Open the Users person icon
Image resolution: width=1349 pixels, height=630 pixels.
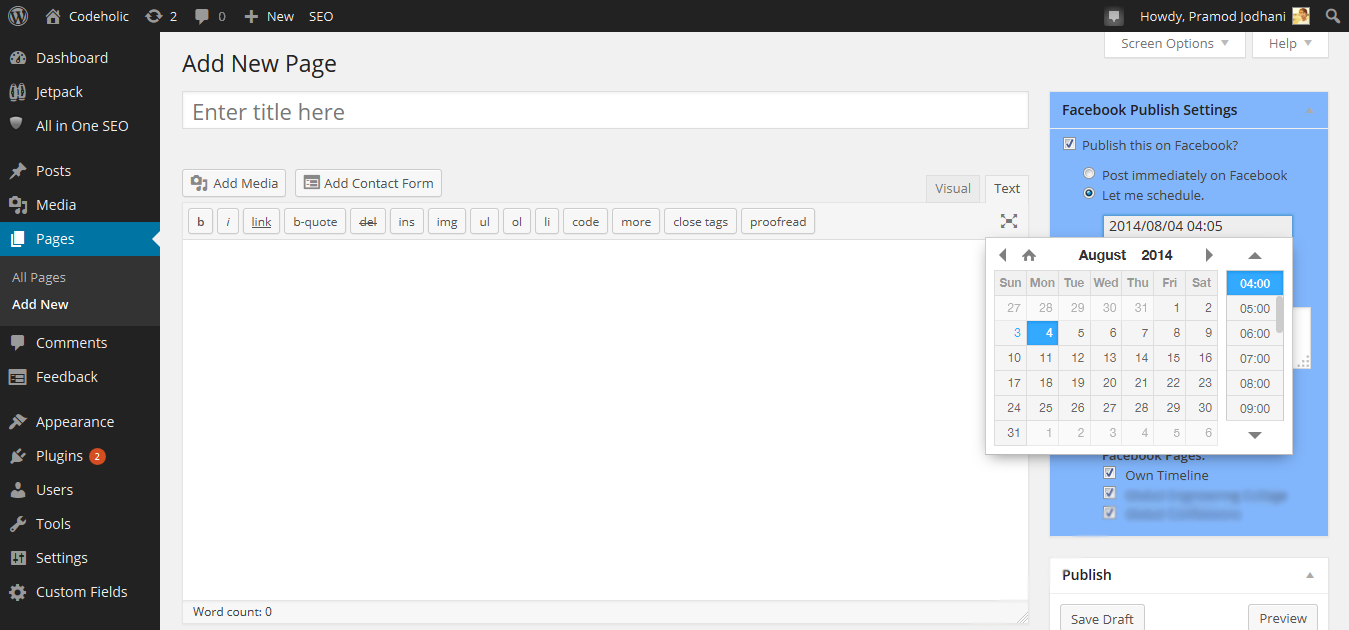[17, 490]
